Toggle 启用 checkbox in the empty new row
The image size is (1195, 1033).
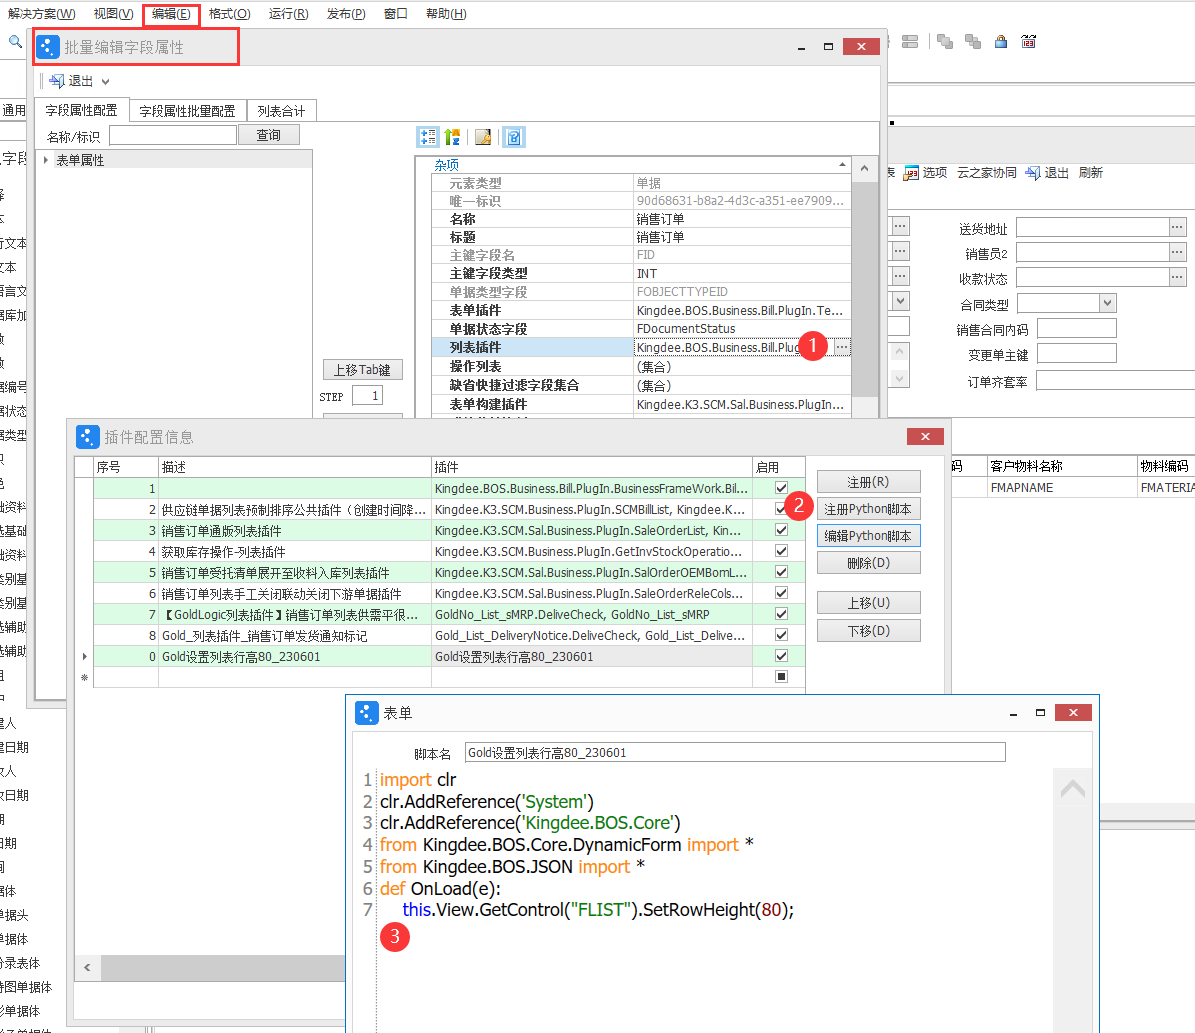(x=781, y=676)
